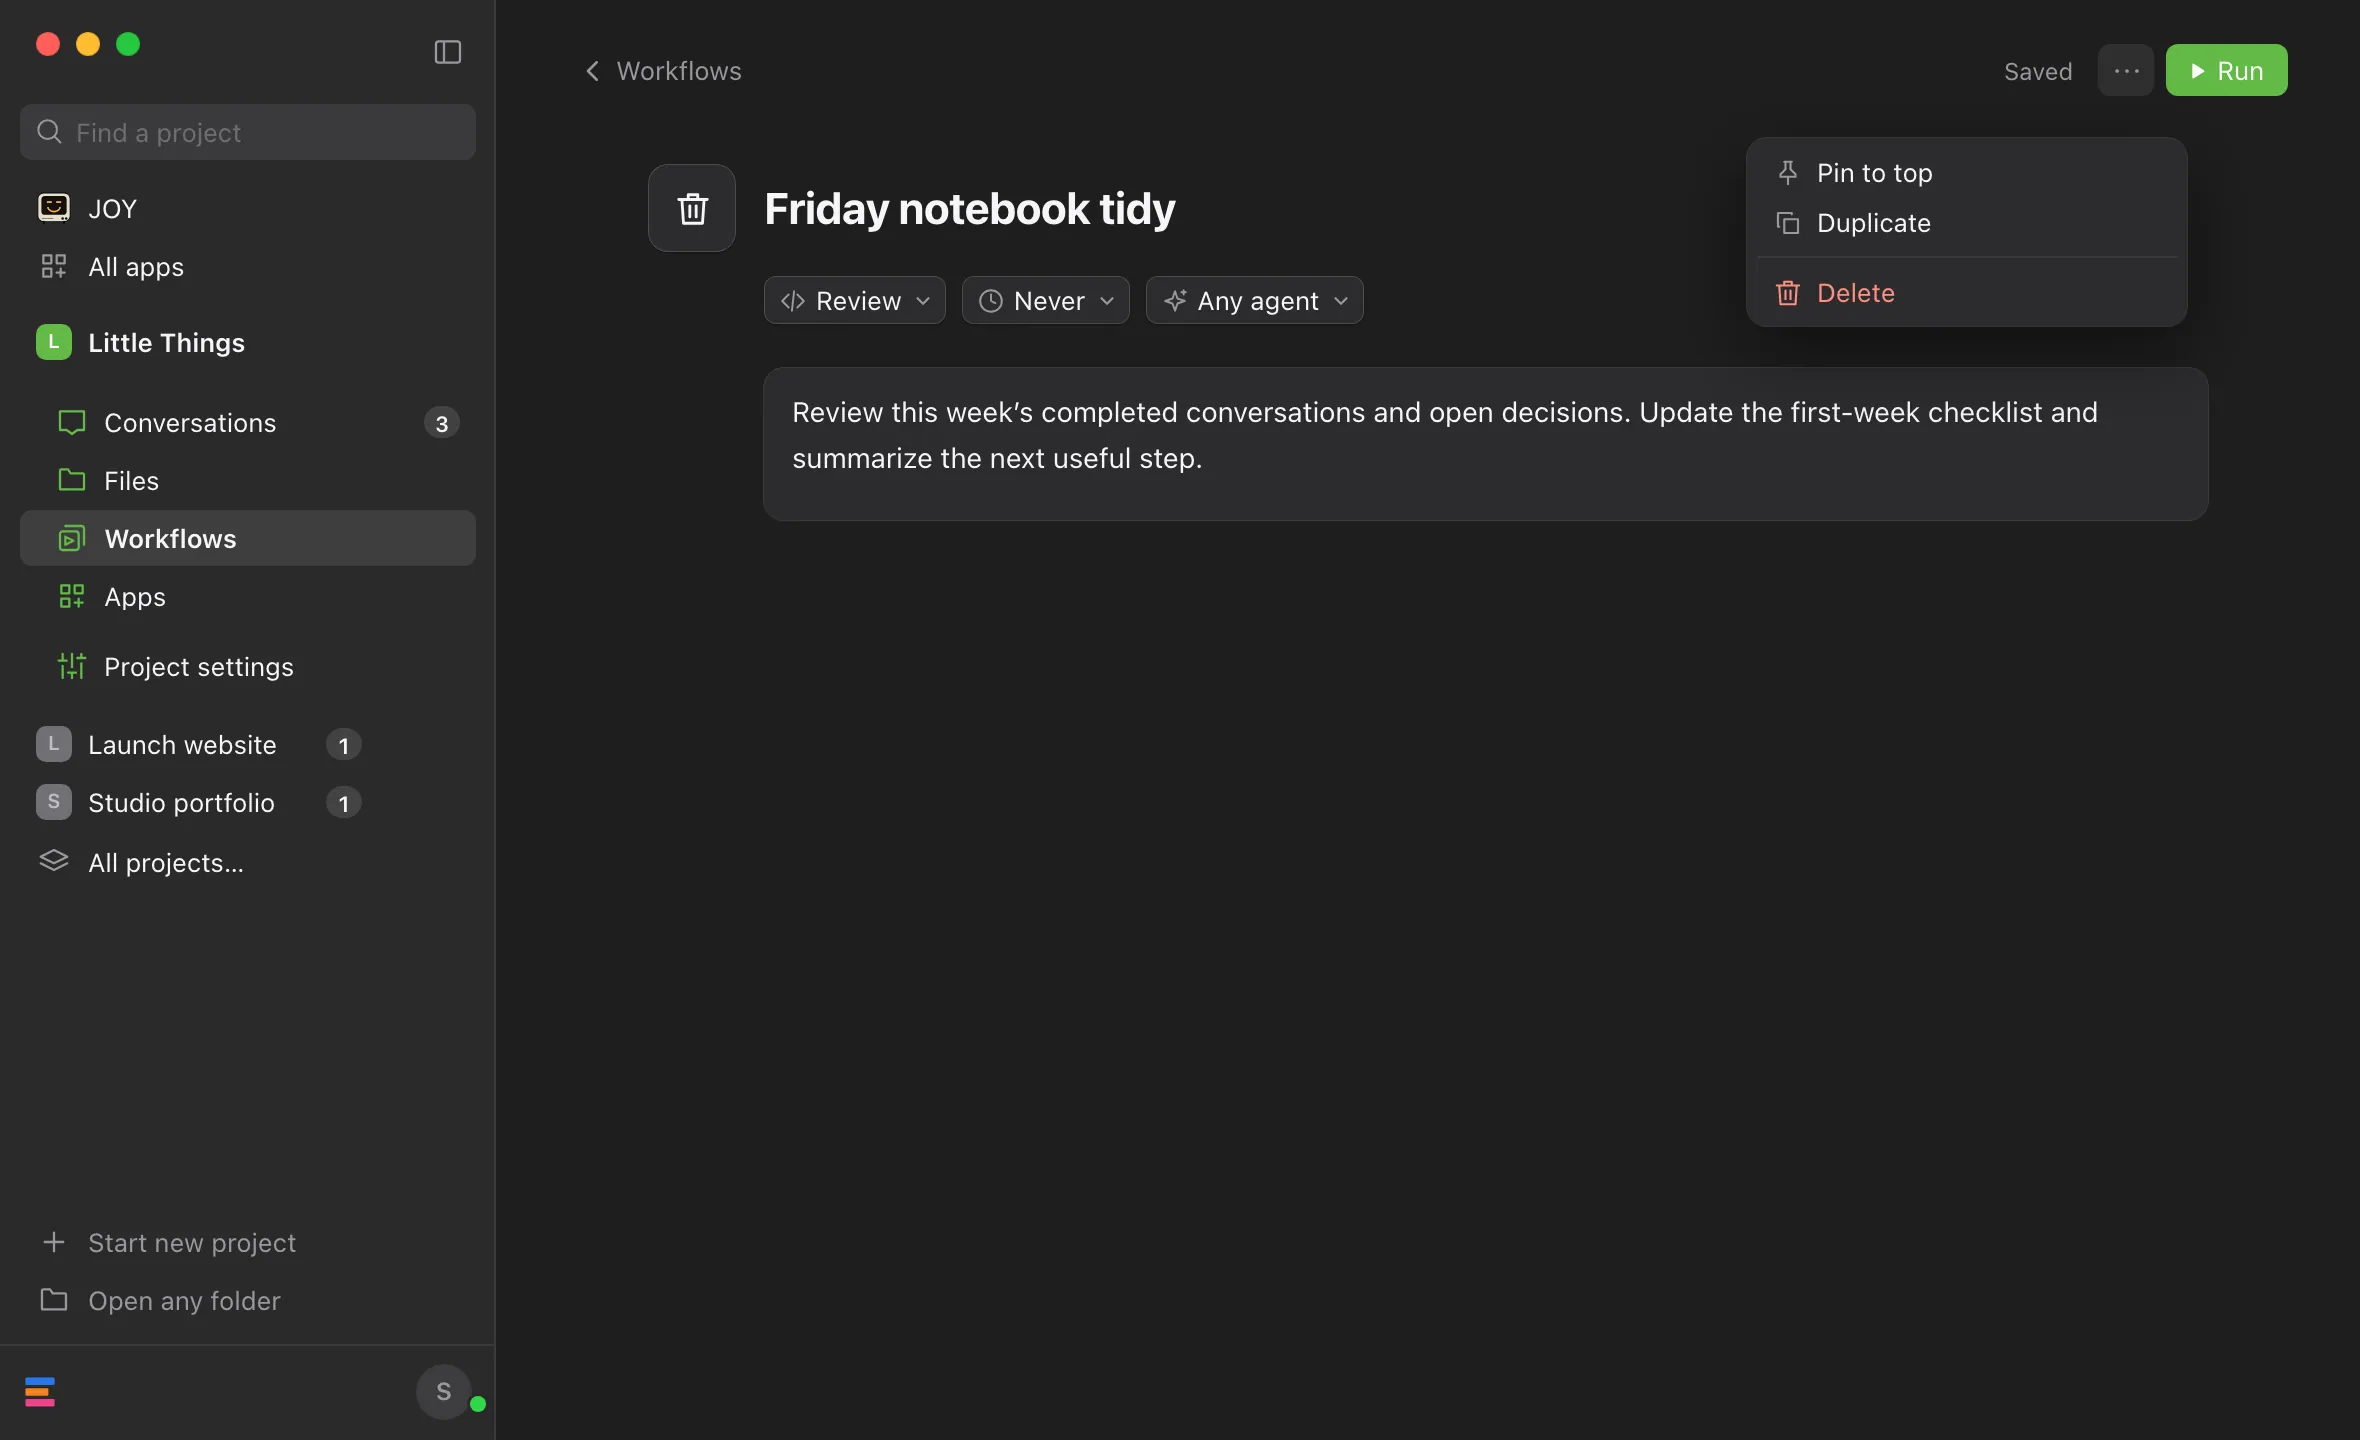Click the JOY avatar icon
2360x1440 pixels.
pyautogui.click(x=54, y=208)
